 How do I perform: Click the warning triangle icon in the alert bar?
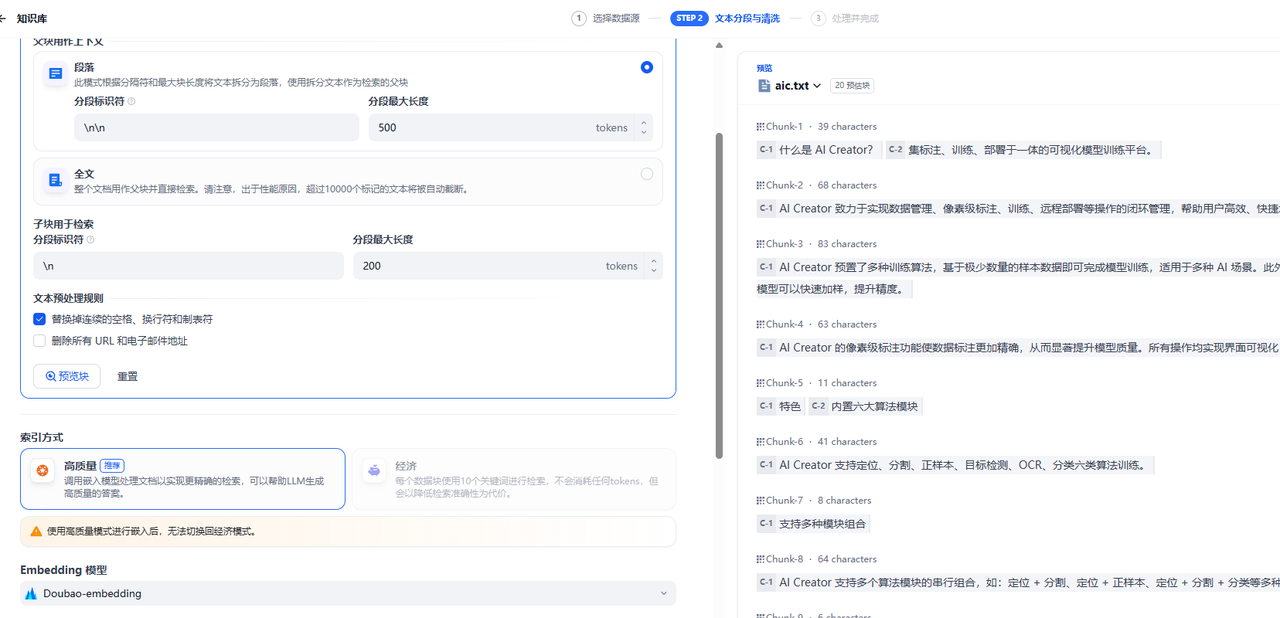coord(36,531)
